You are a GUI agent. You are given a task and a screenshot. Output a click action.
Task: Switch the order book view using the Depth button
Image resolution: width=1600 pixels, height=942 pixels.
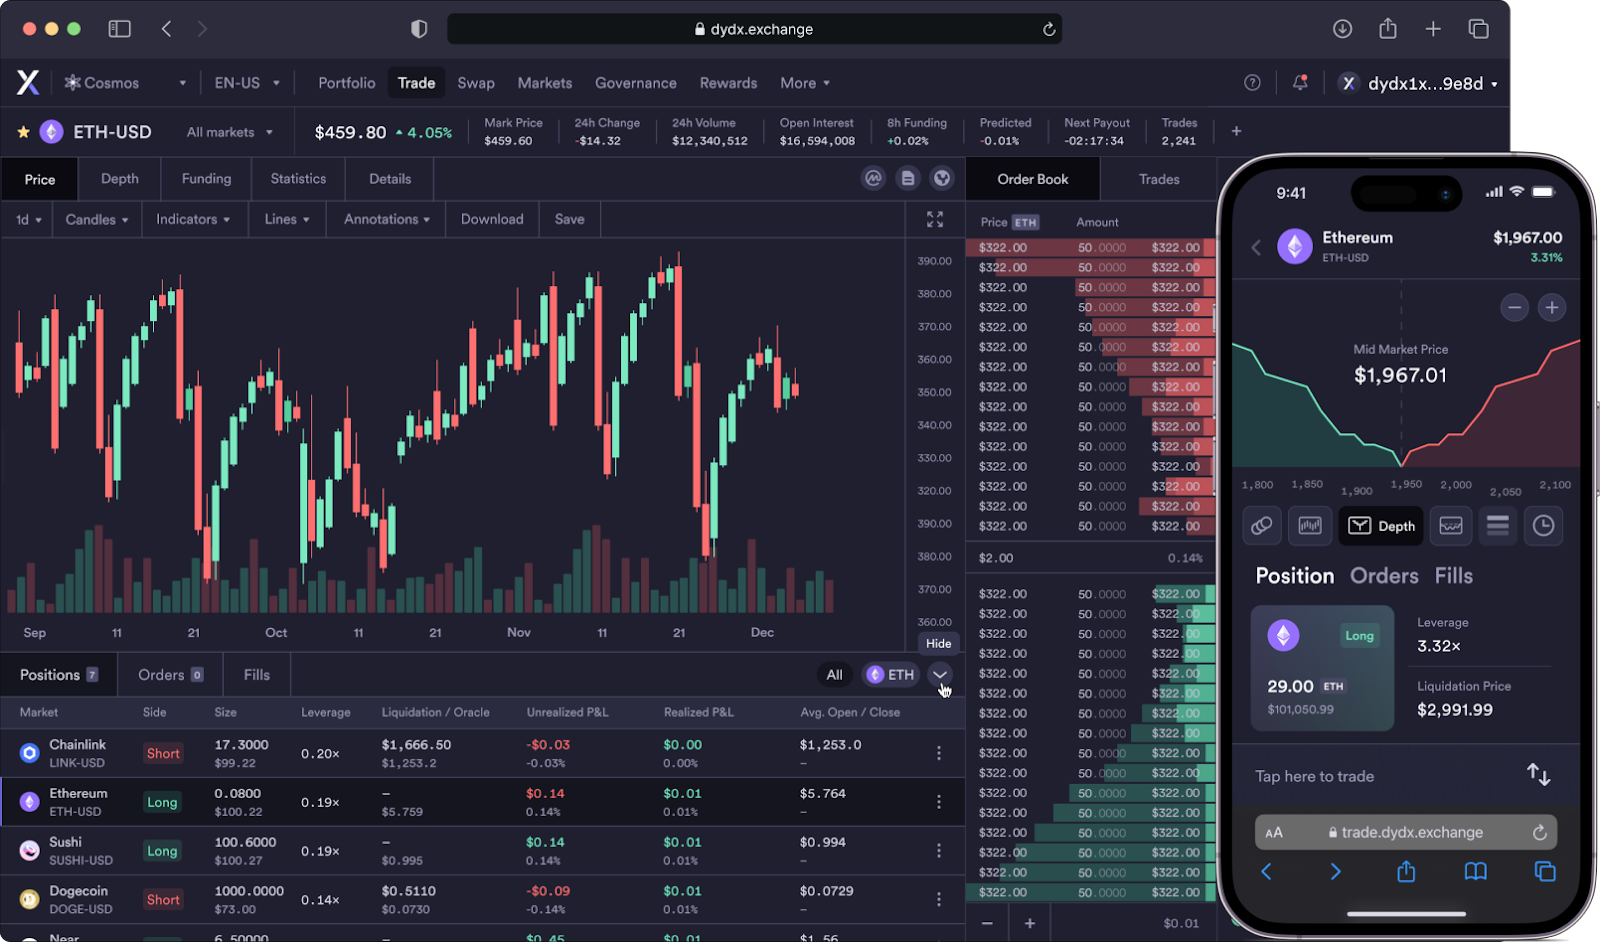pos(1380,526)
